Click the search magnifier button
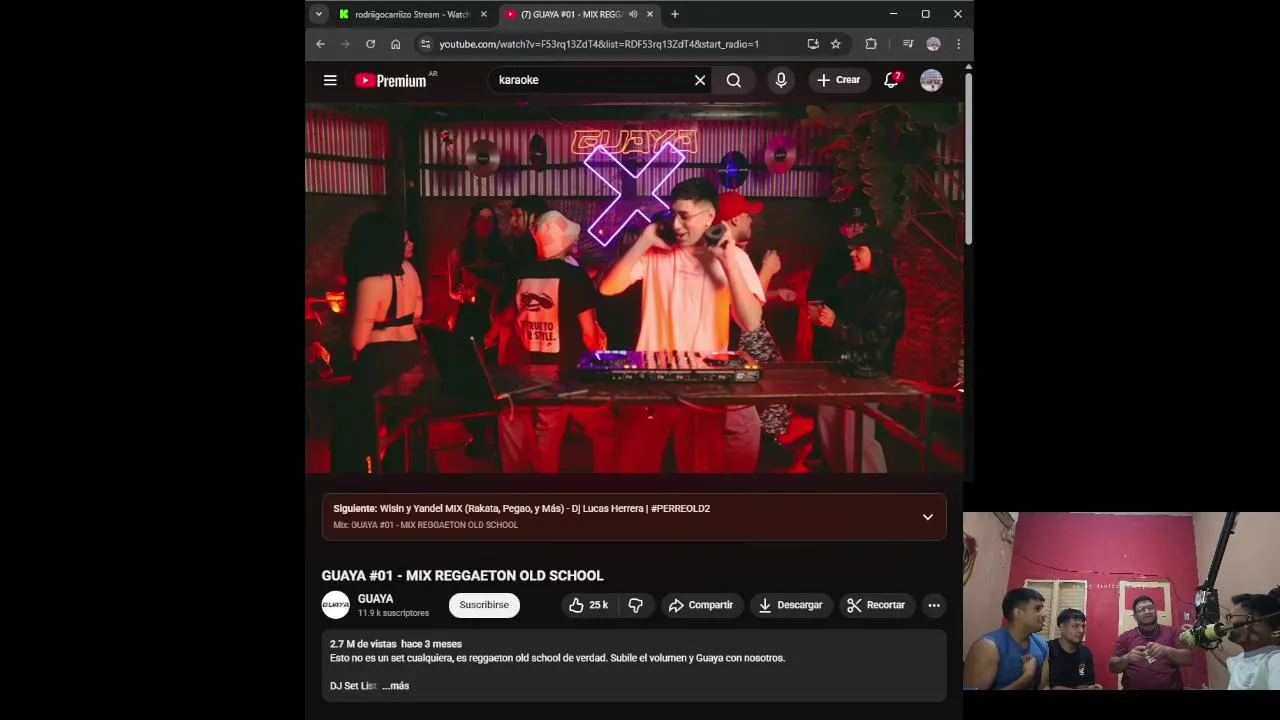The image size is (1280, 720). 734,80
